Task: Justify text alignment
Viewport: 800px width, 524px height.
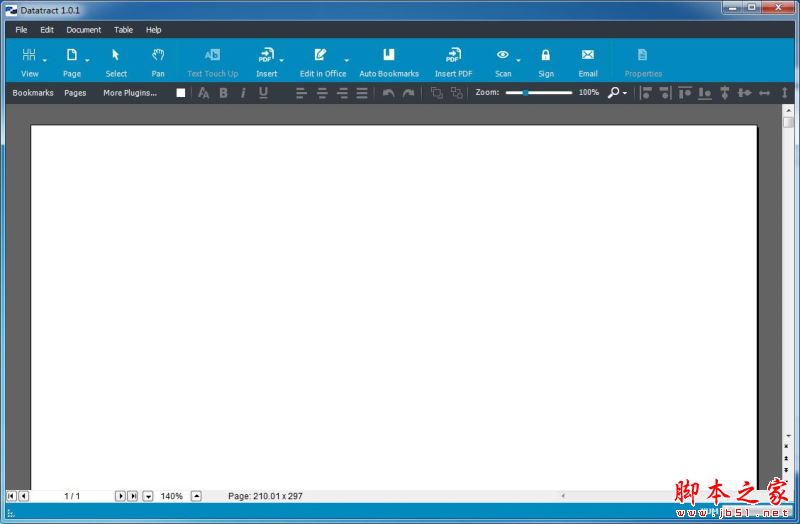Action: (x=362, y=93)
